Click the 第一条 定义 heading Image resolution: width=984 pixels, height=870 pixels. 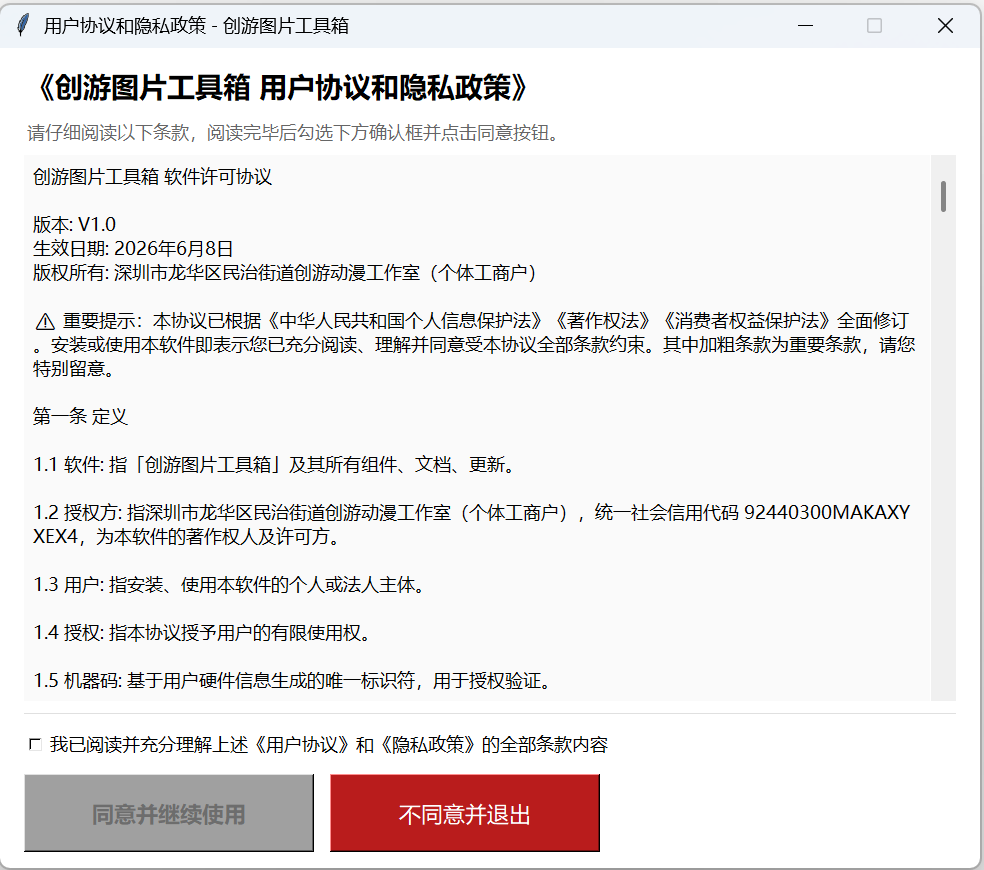pyautogui.click(x=80, y=416)
